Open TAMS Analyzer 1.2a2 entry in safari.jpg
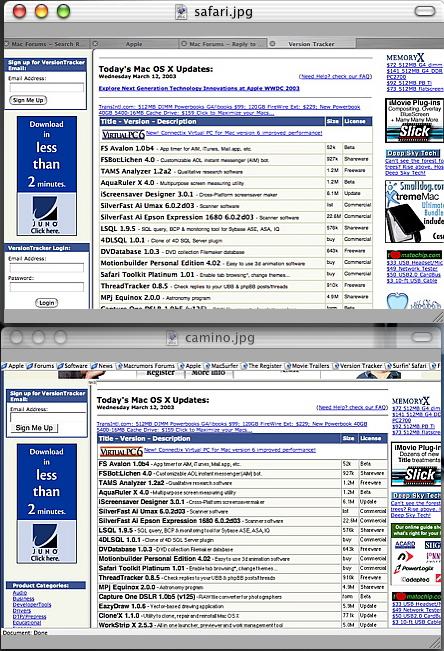Image resolution: width=444 pixels, height=651 pixels. [x=136, y=171]
